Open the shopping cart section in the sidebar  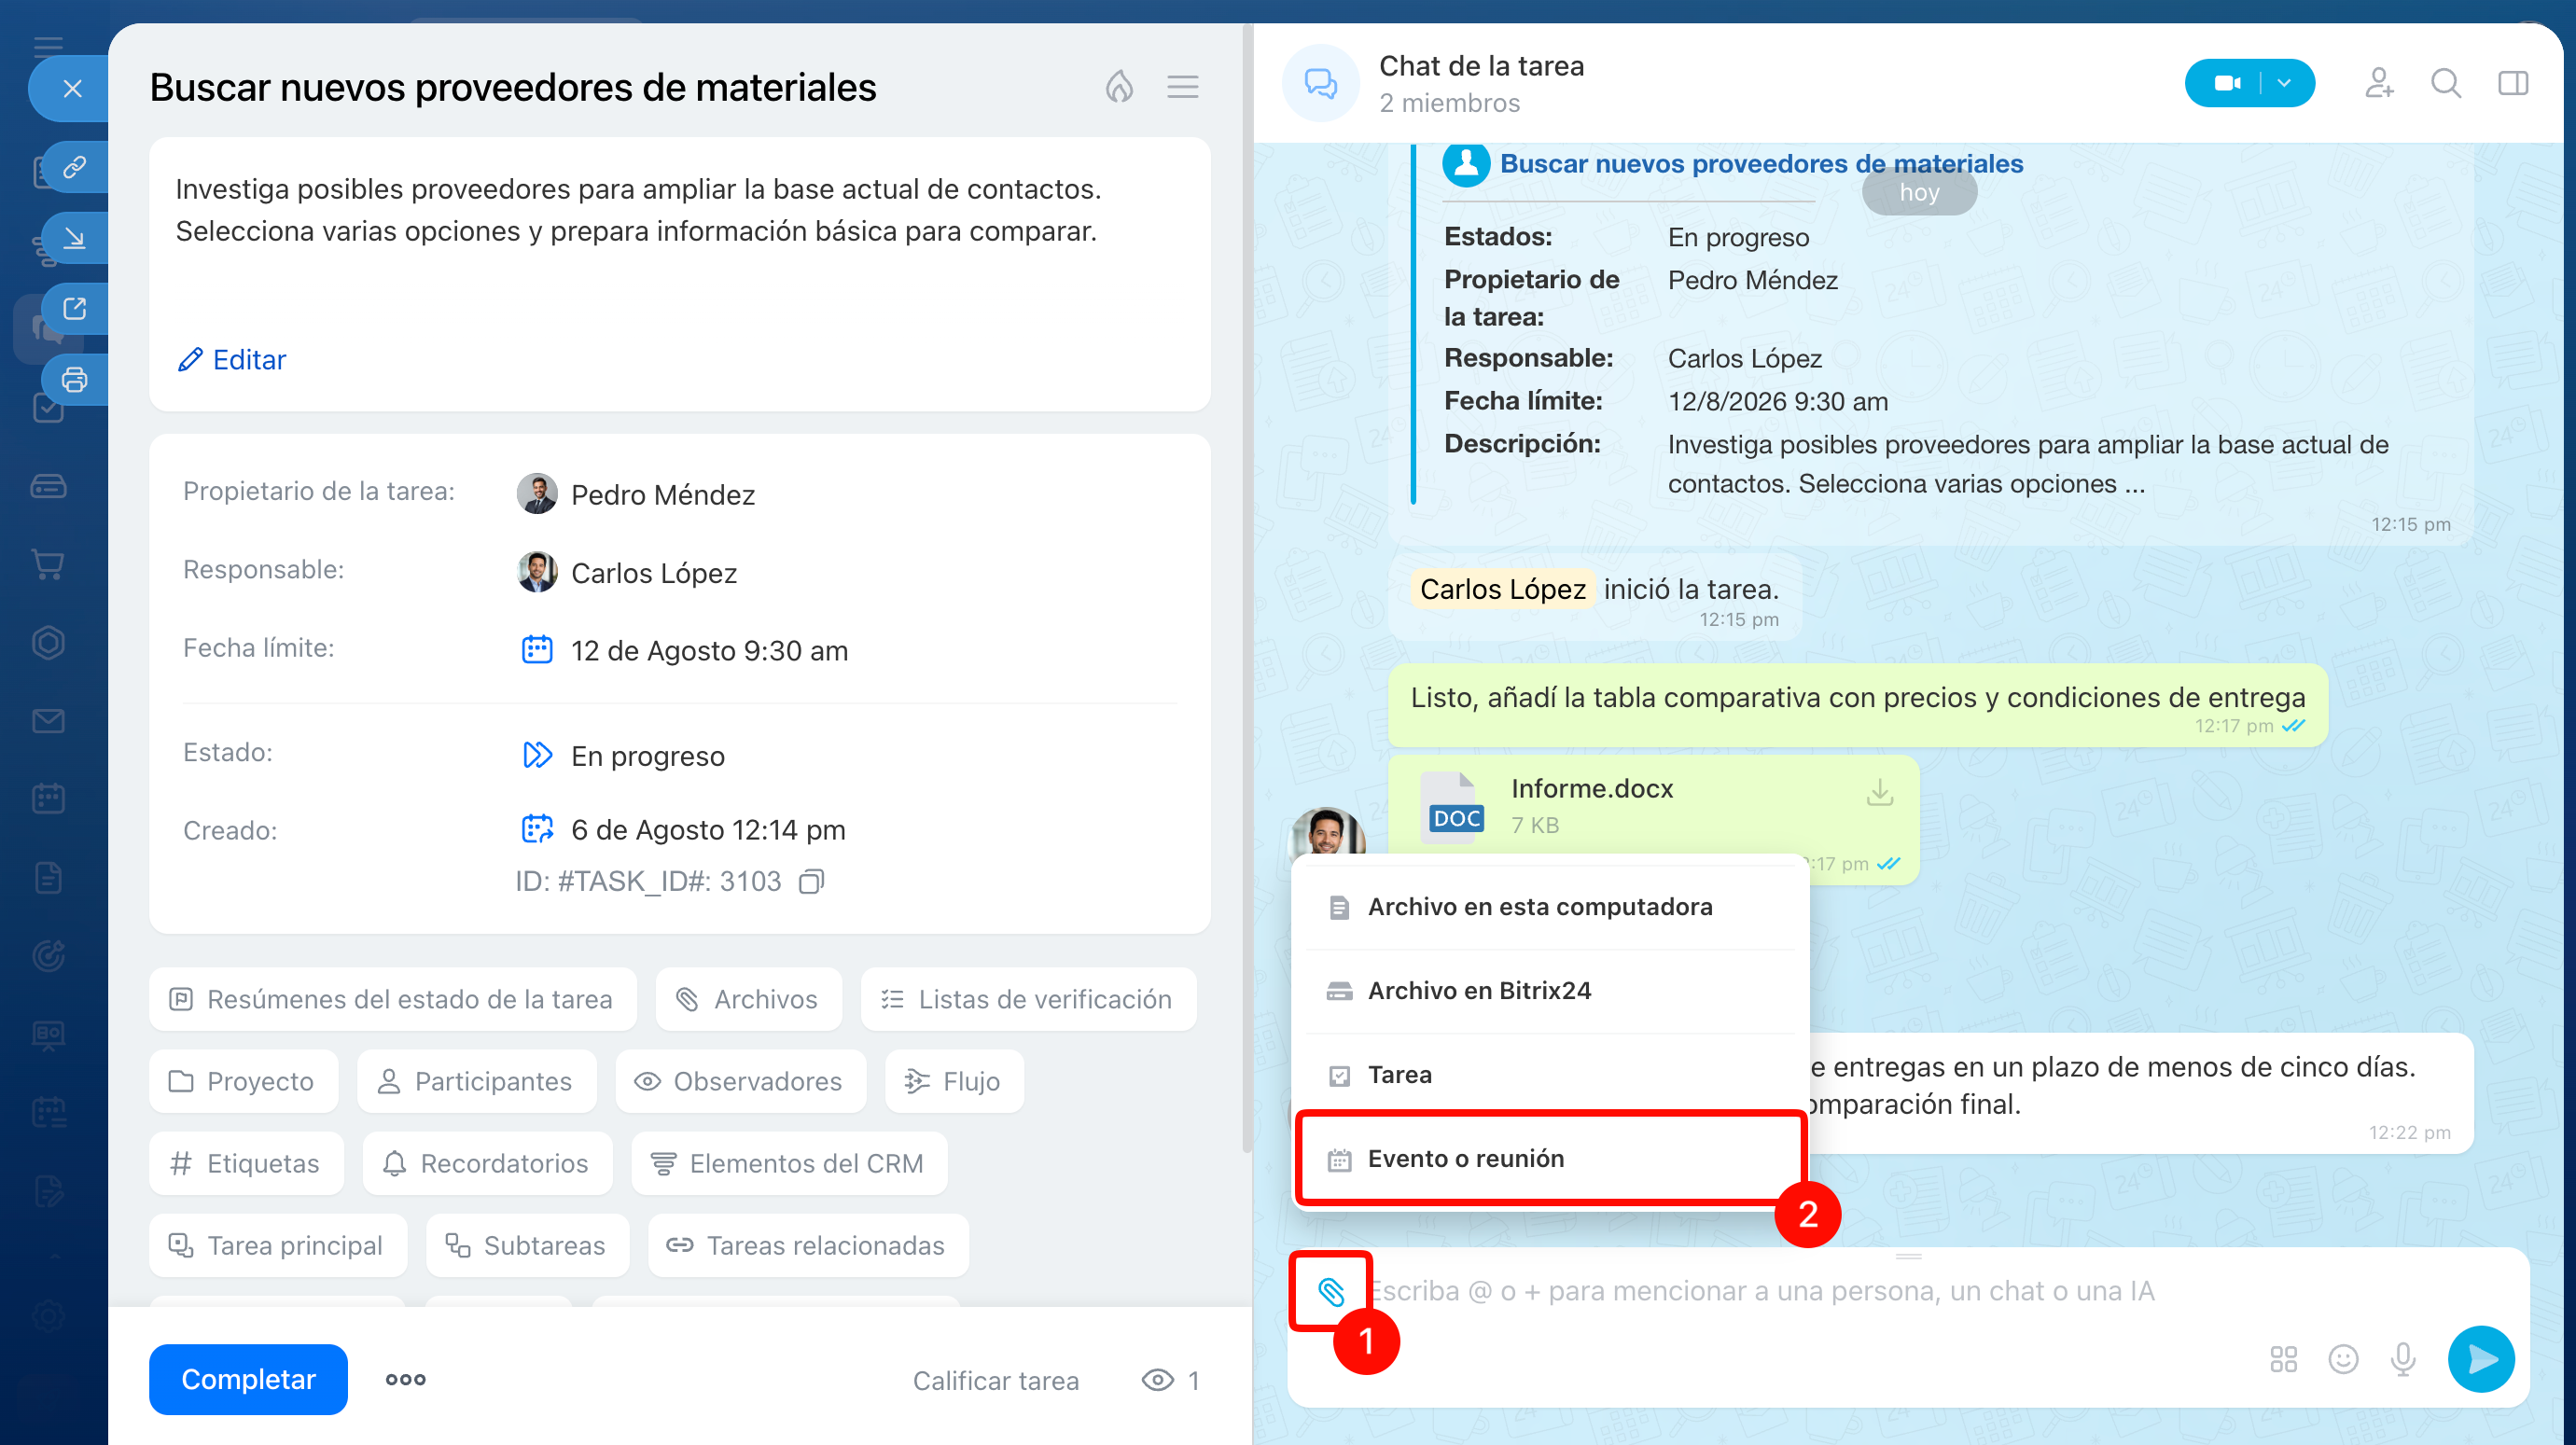click(x=48, y=564)
